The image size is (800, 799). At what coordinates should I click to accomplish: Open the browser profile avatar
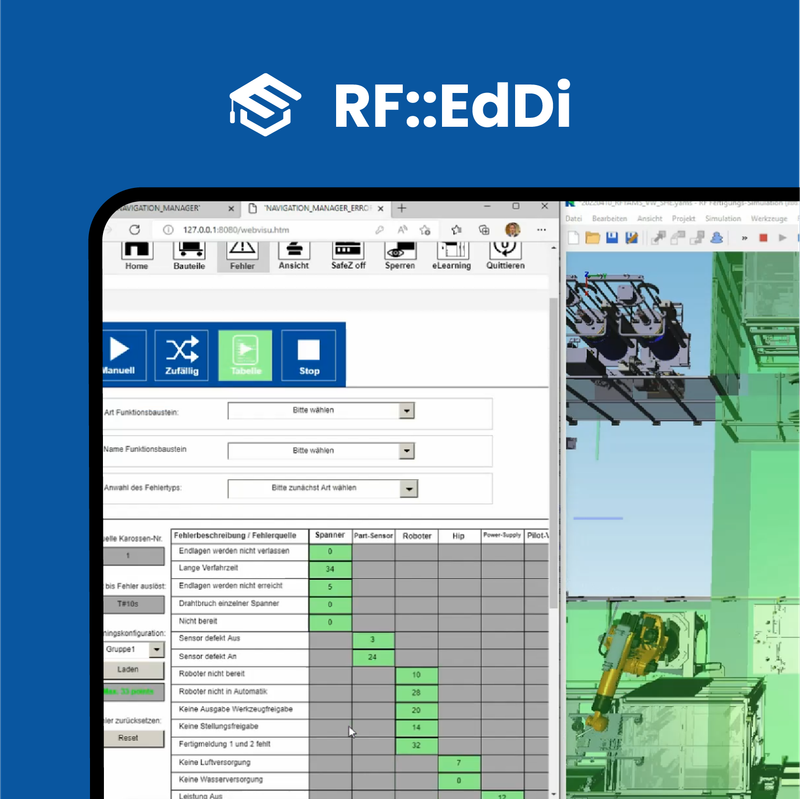513,230
